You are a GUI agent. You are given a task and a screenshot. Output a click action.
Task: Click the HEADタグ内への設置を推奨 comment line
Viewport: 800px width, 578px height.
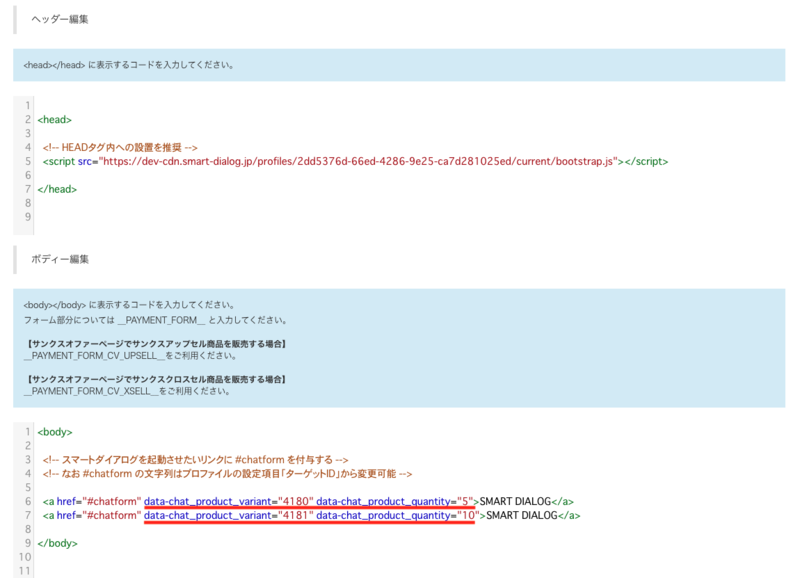[120, 147]
